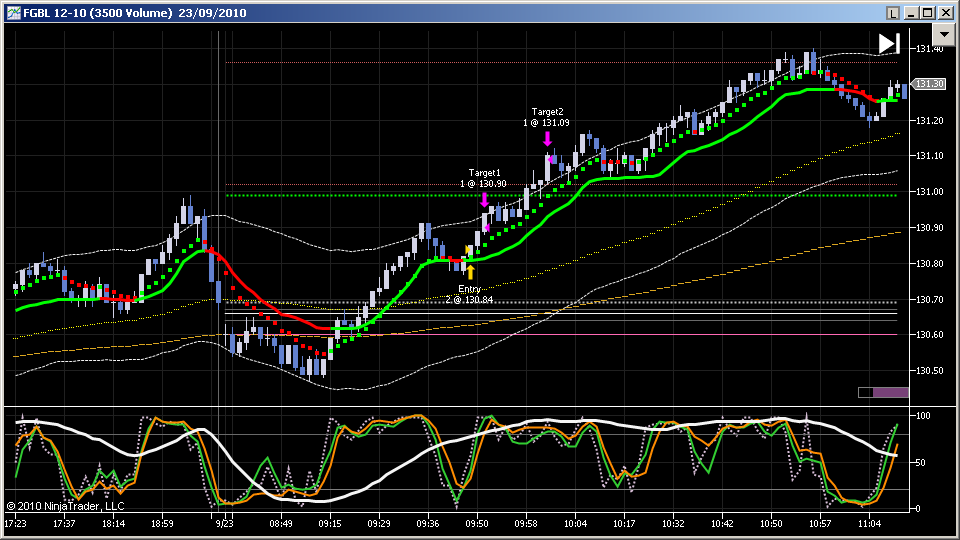Click the 131.10 price axis label
960x540 pixels.
pos(929,156)
